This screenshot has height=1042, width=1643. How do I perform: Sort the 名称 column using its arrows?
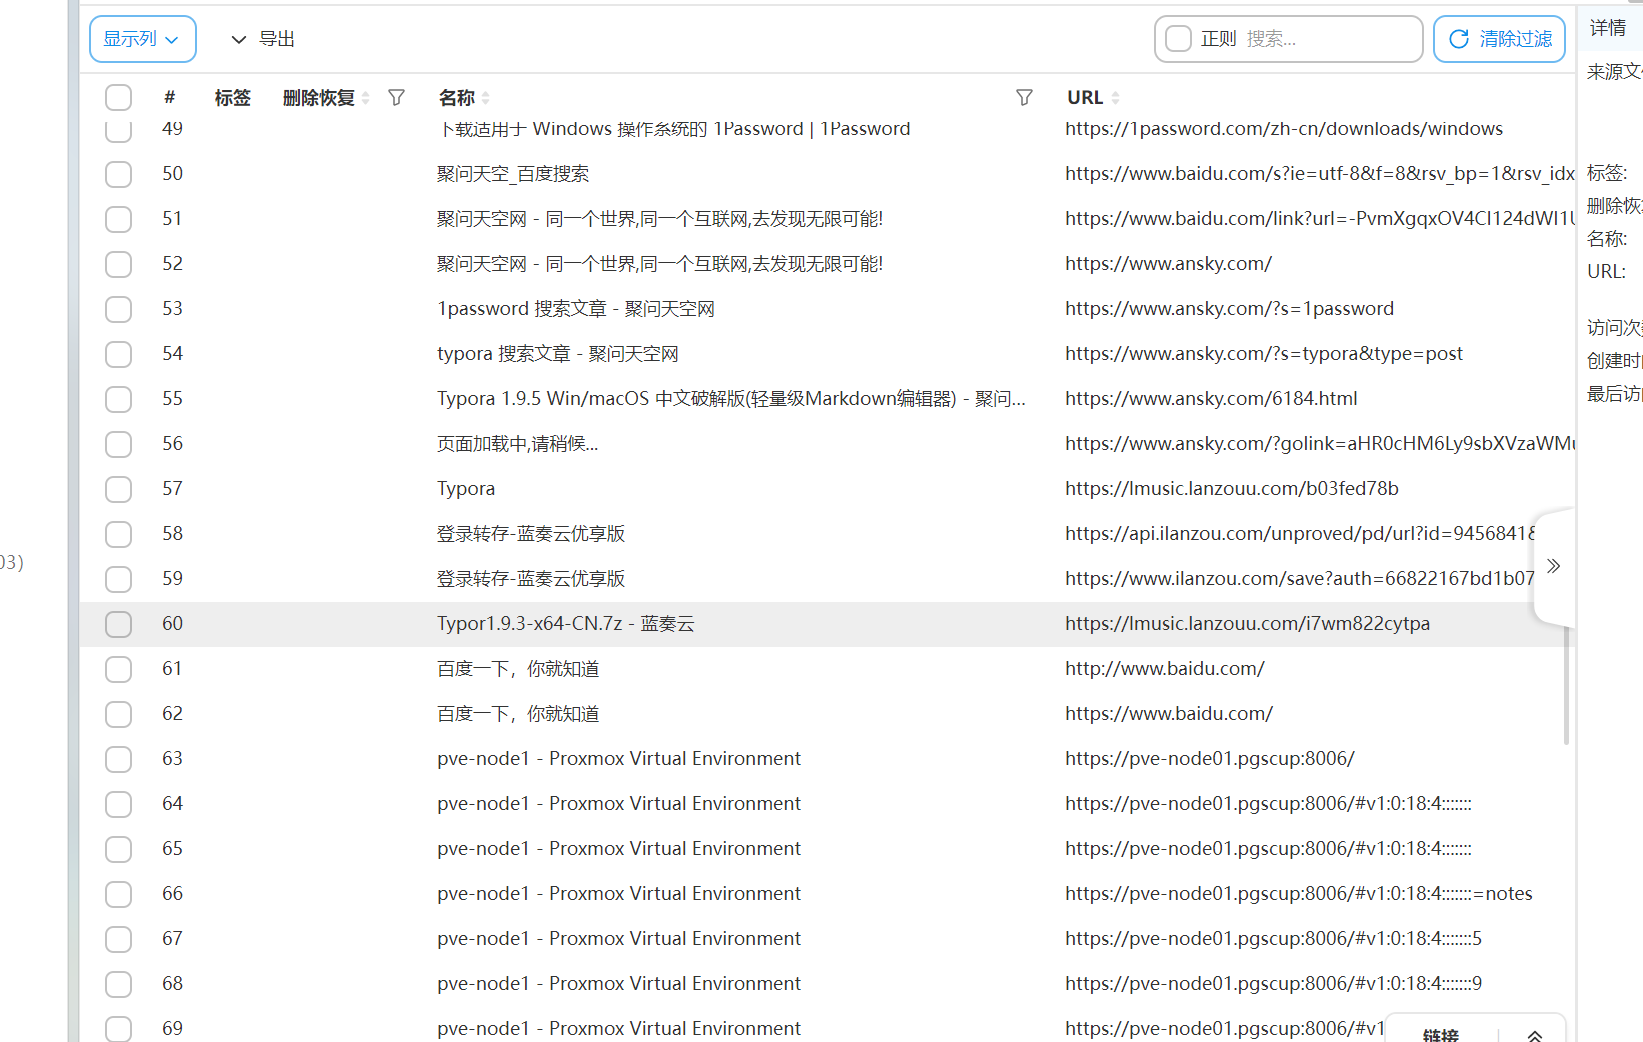486,98
